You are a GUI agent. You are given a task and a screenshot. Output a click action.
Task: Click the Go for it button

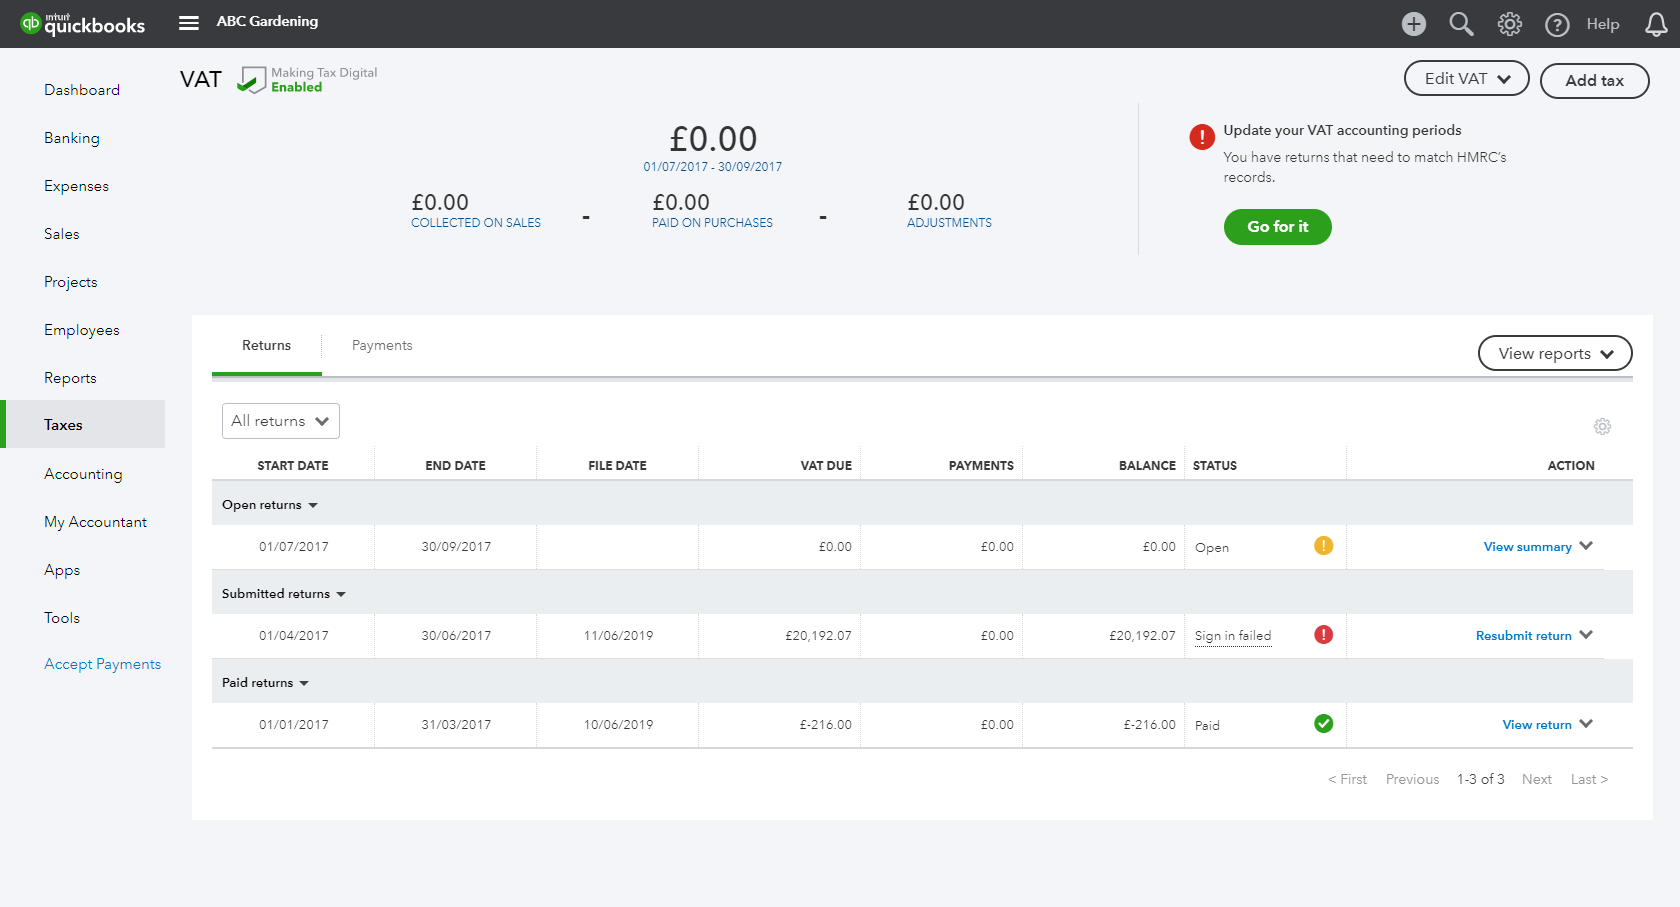pyautogui.click(x=1277, y=227)
